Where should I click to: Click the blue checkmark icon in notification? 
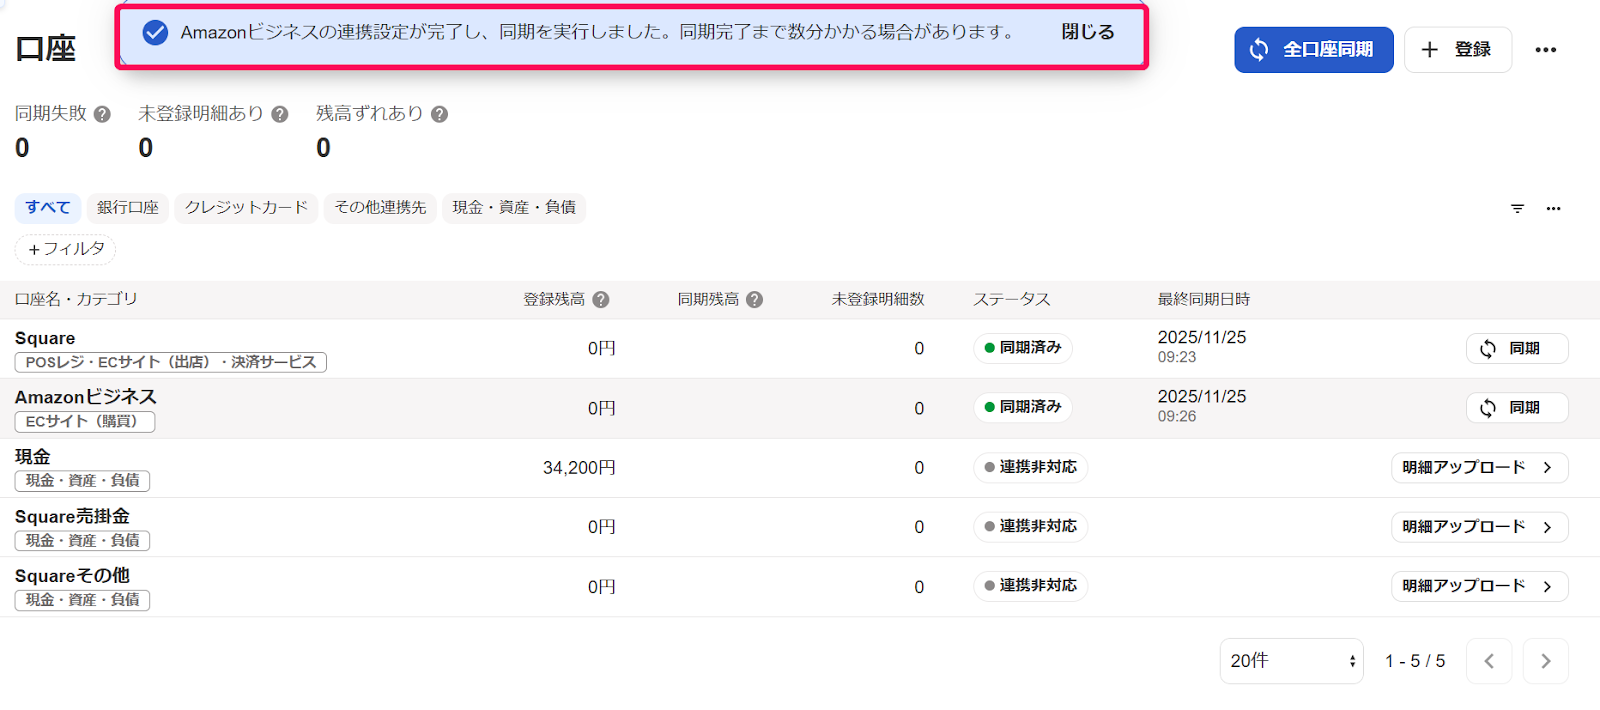pos(155,33)
